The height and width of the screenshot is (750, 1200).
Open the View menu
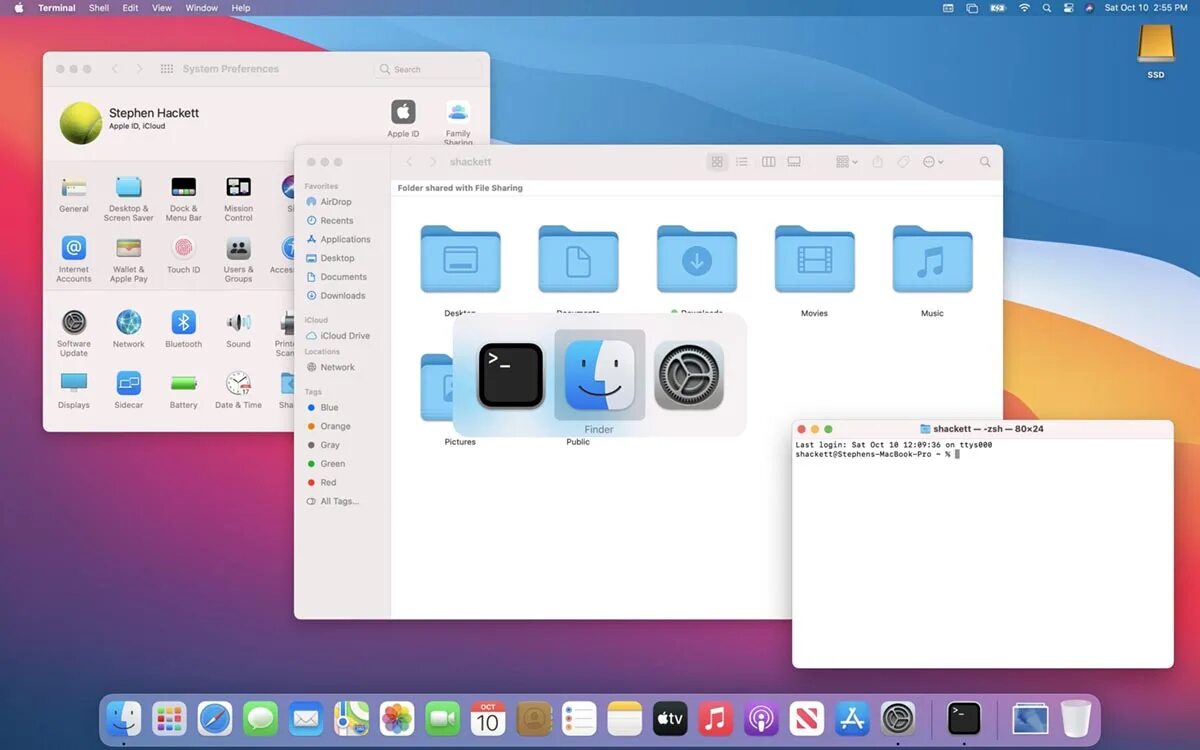[x=162, y=8]
